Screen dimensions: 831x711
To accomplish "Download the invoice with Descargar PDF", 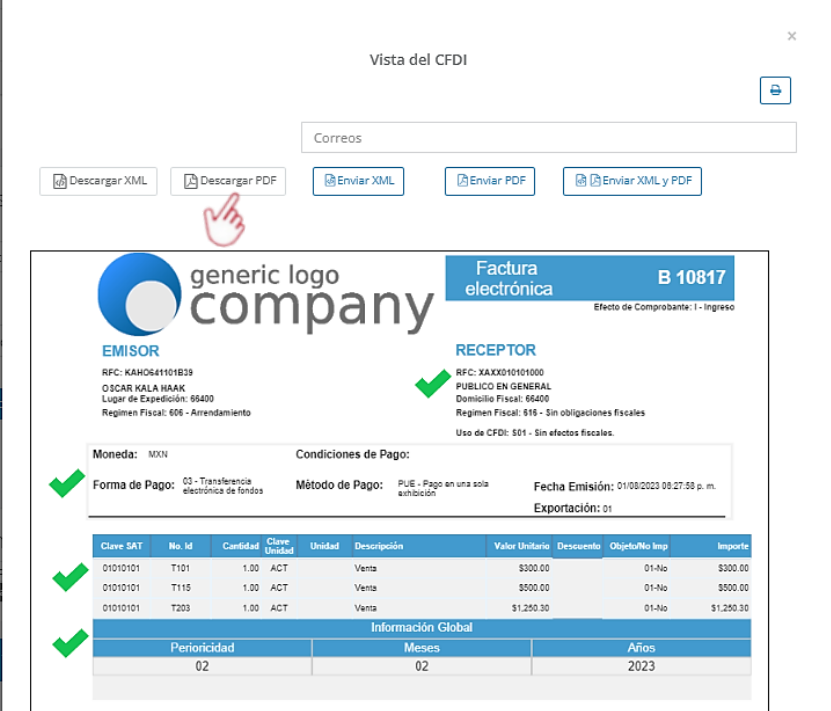I will 229,181.
